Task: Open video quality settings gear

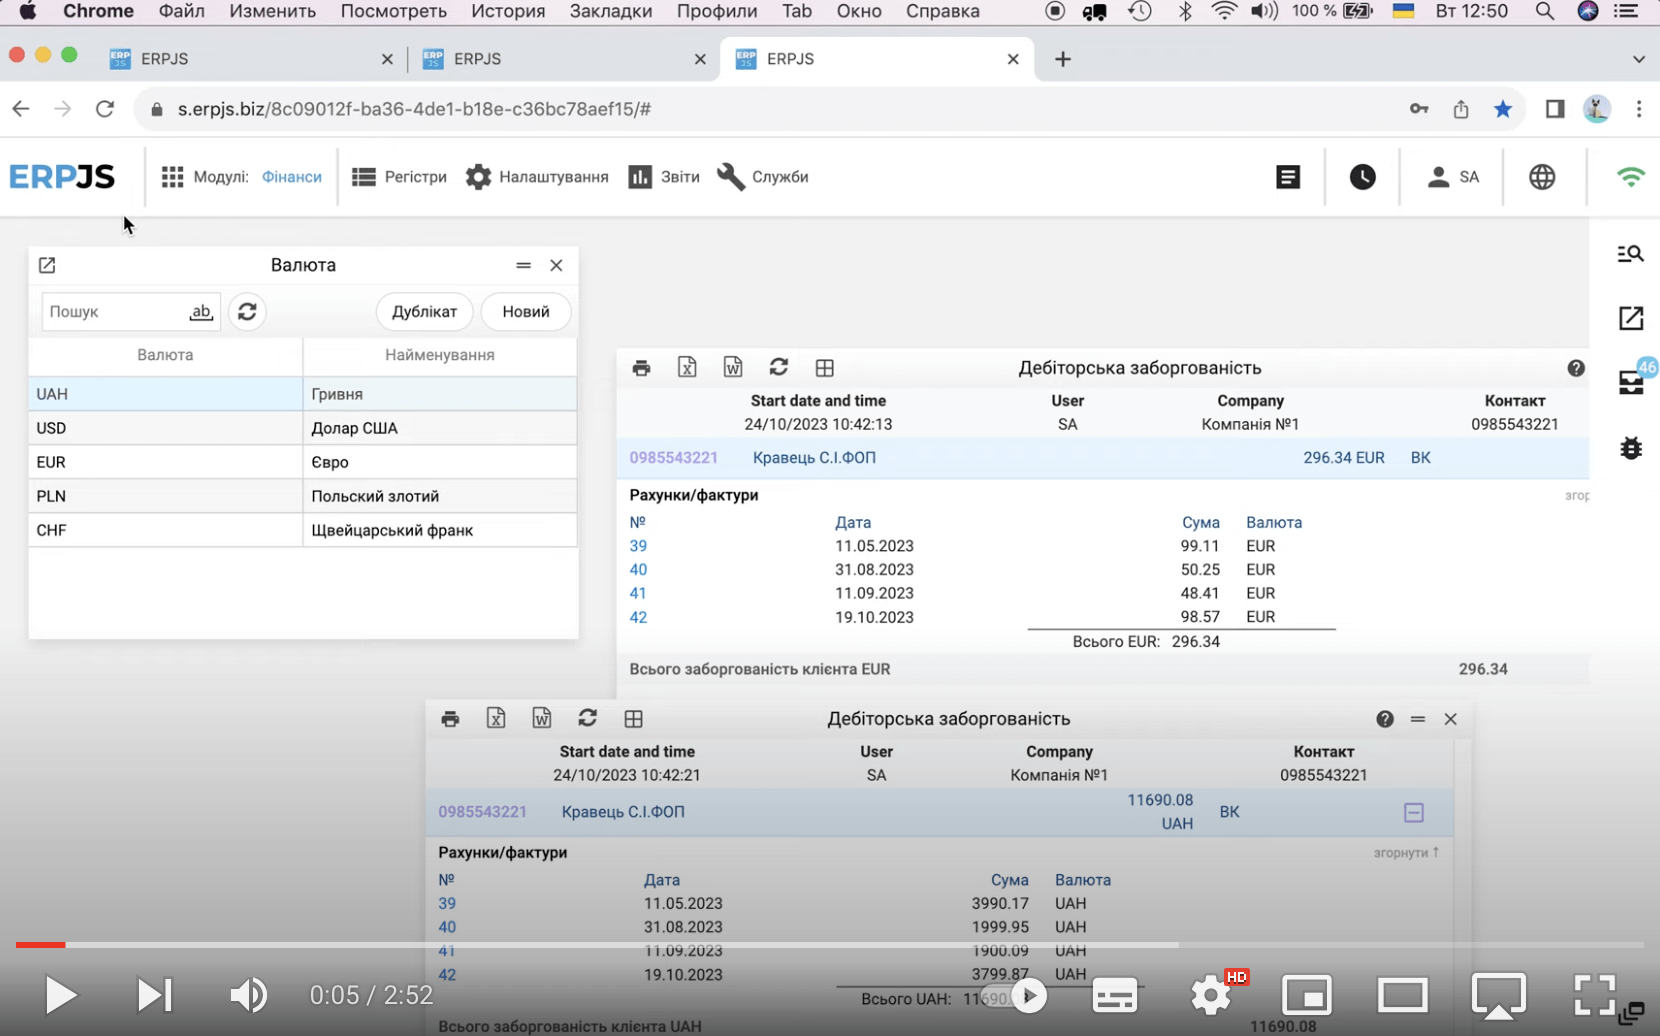Action: [1211, 996]
